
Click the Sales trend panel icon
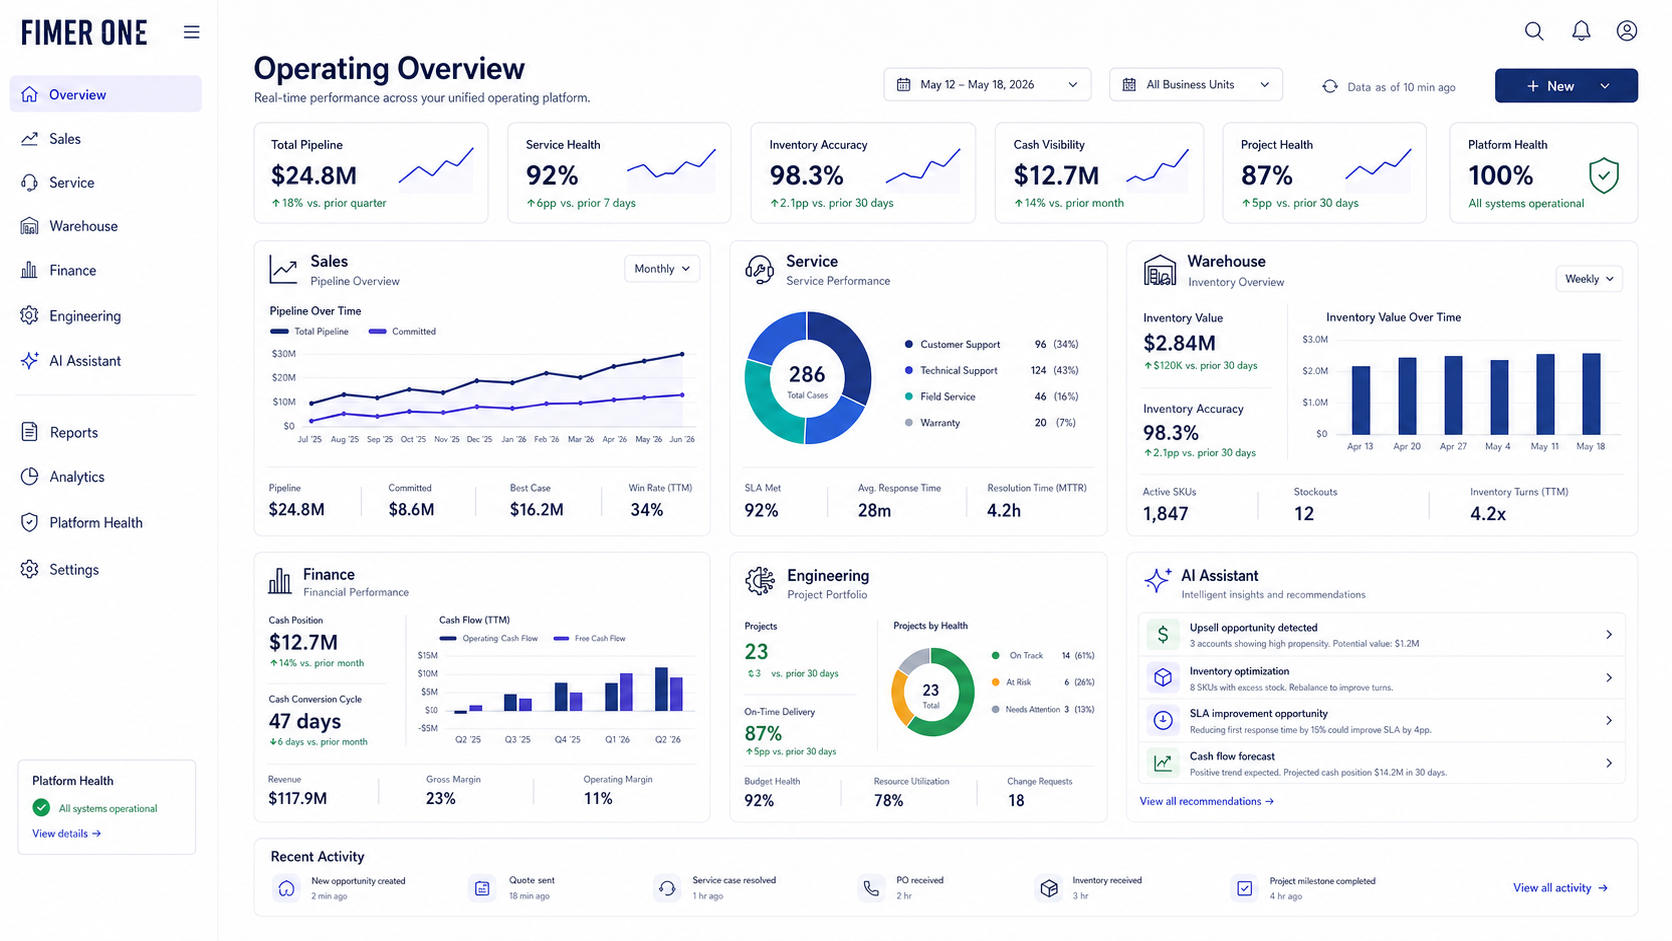283,269
